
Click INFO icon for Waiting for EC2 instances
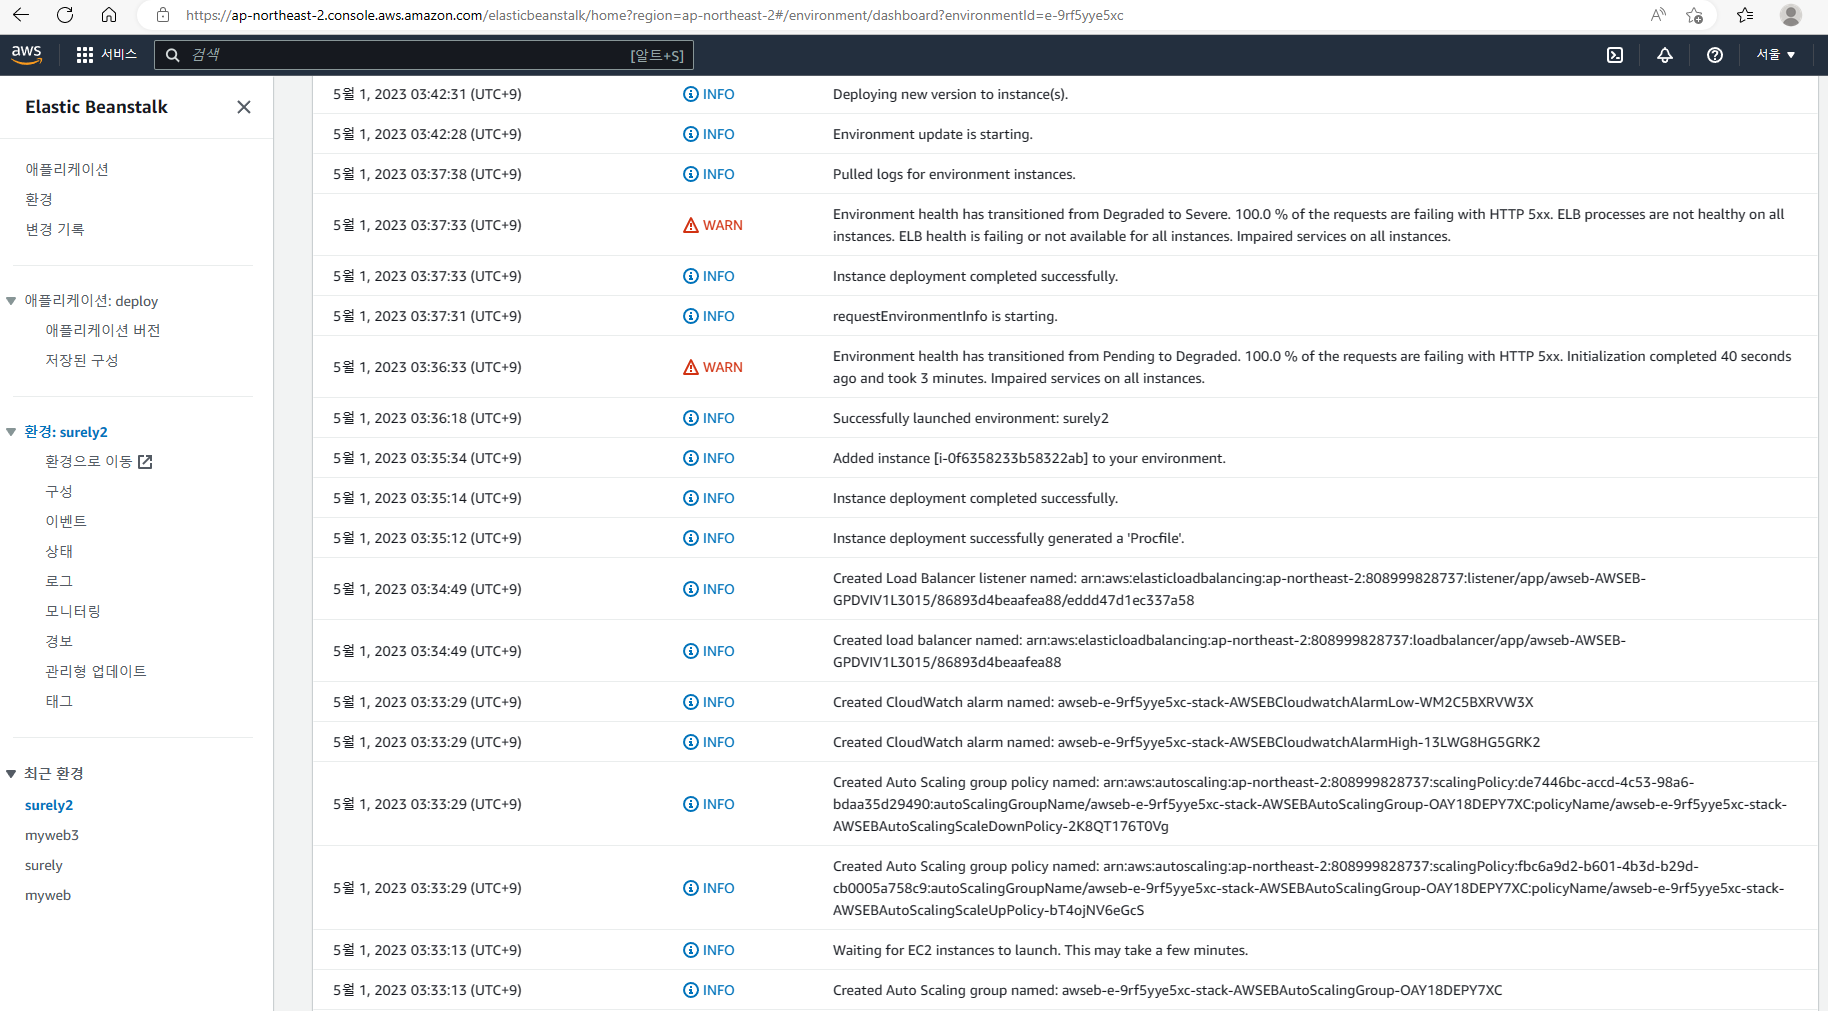pos(691,950)
